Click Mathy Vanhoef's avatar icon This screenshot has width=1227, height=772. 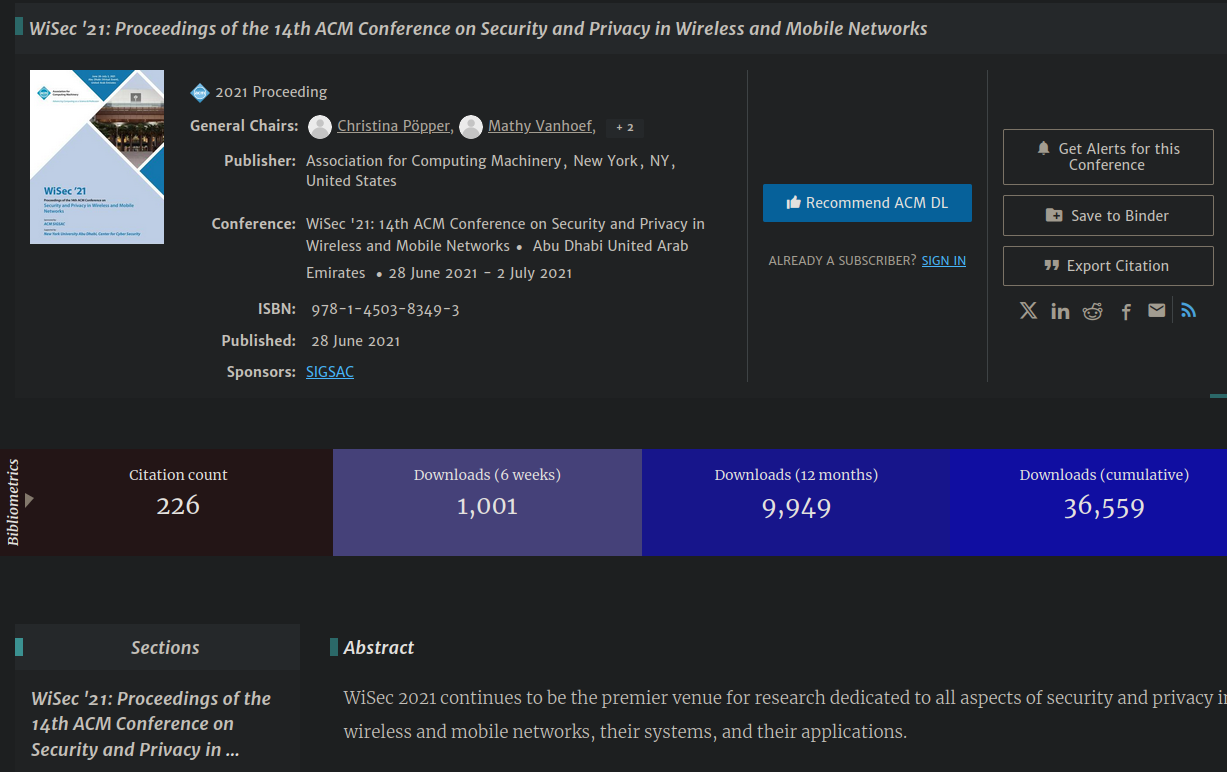point(471,127)
